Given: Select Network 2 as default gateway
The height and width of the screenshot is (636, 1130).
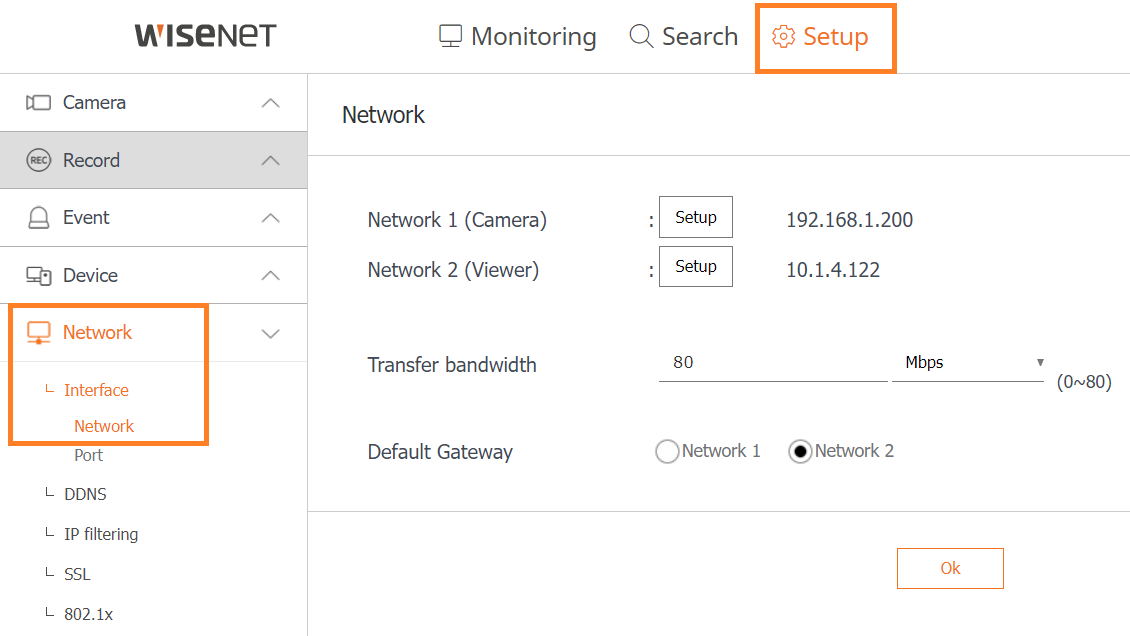Looking at the screenshot, I should [800, 452].
